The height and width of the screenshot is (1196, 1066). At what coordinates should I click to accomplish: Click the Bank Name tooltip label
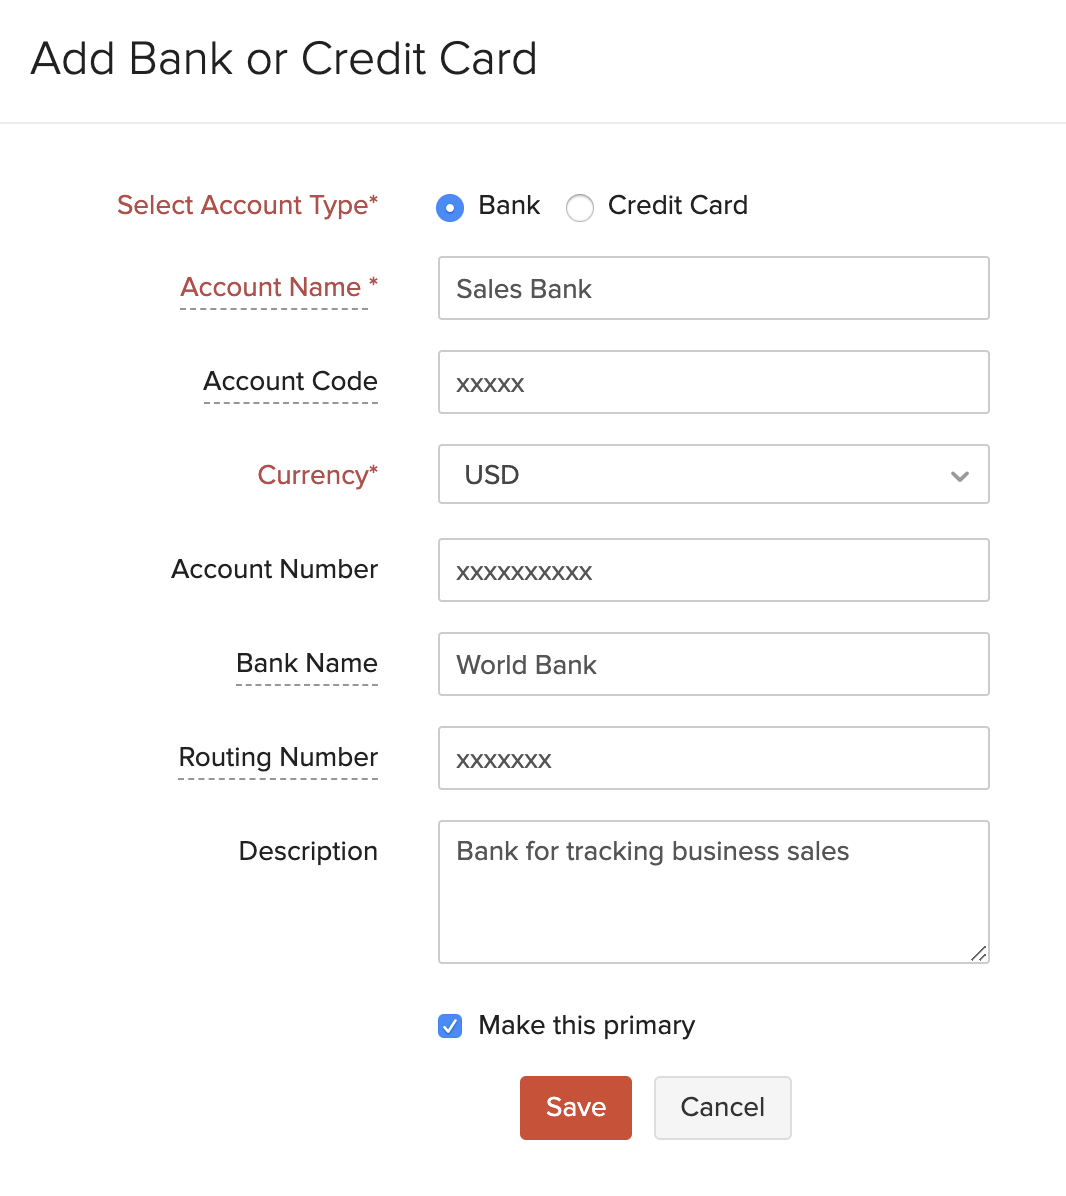pyautogui.click(x=306, y=664)
